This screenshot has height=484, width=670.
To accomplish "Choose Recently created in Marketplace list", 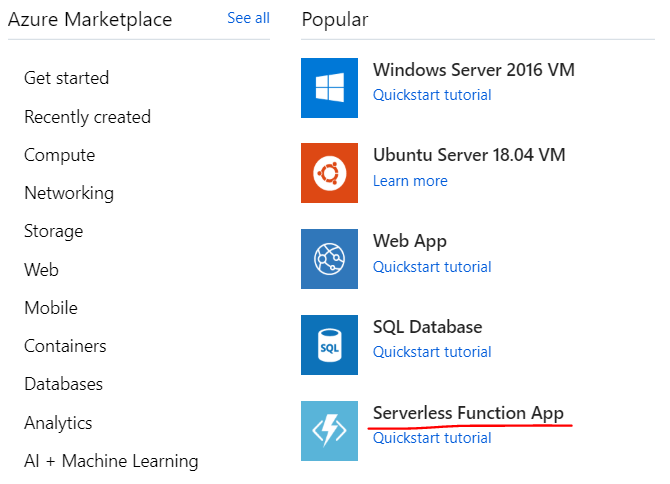I will click(x=87, y=117).
